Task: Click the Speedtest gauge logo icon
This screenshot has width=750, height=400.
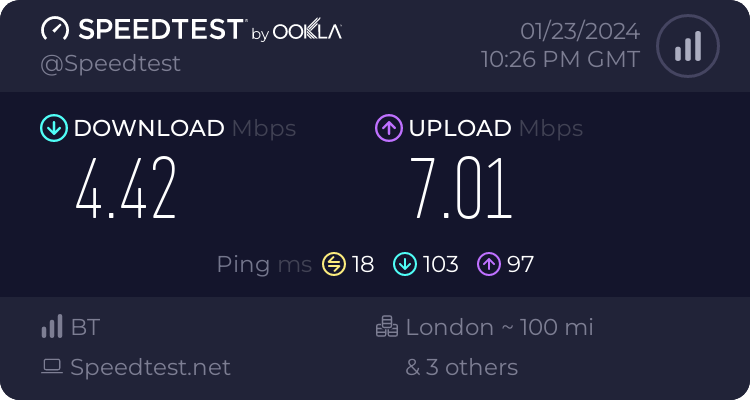Action: click(55, 29)
